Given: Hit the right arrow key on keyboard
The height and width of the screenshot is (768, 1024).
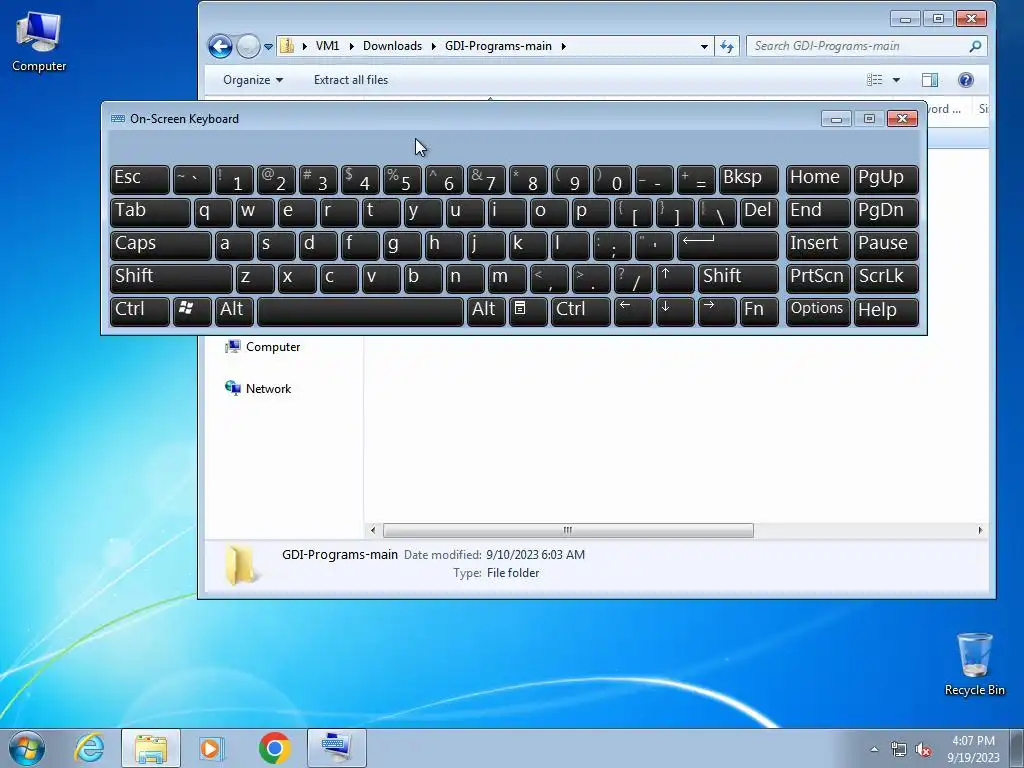Looking at the screenshot, I should point(716,311).
